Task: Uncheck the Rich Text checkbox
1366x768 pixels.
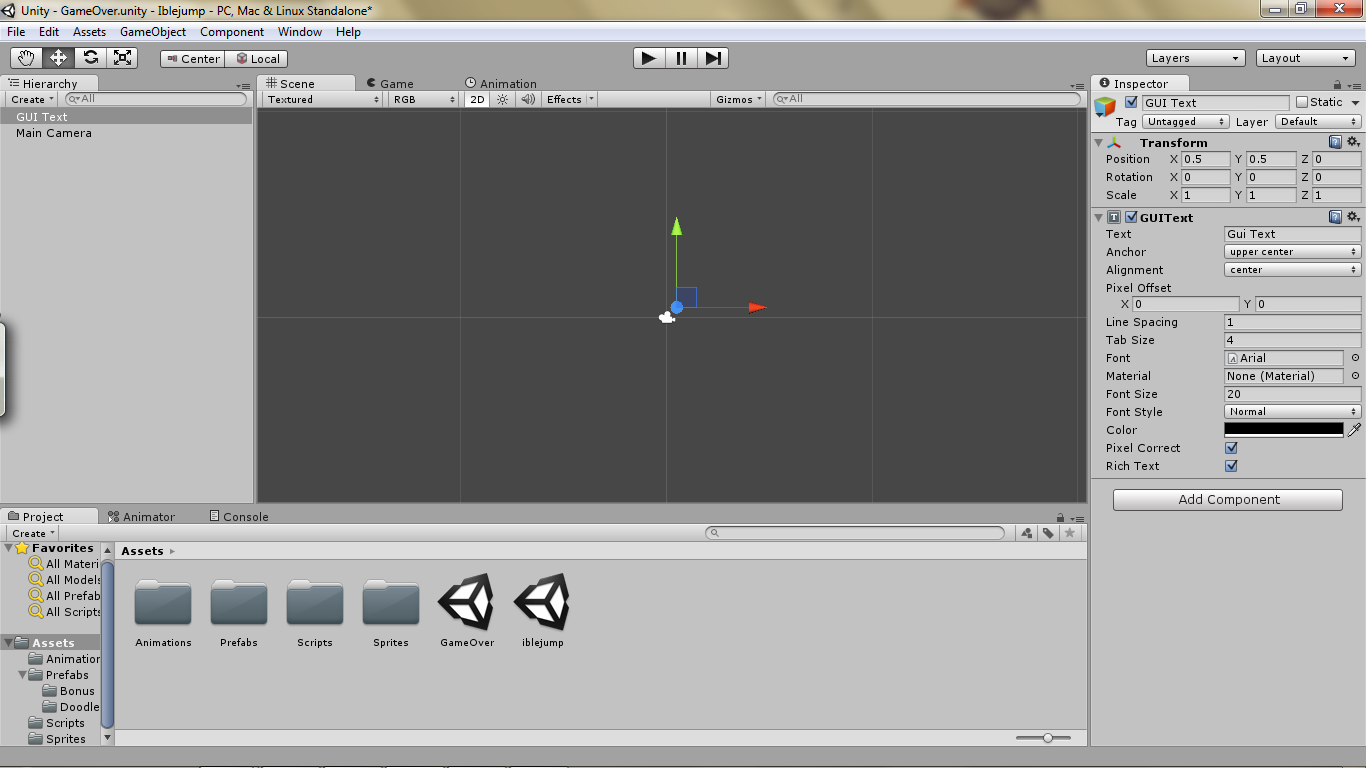Action: tap(1231, 466)
